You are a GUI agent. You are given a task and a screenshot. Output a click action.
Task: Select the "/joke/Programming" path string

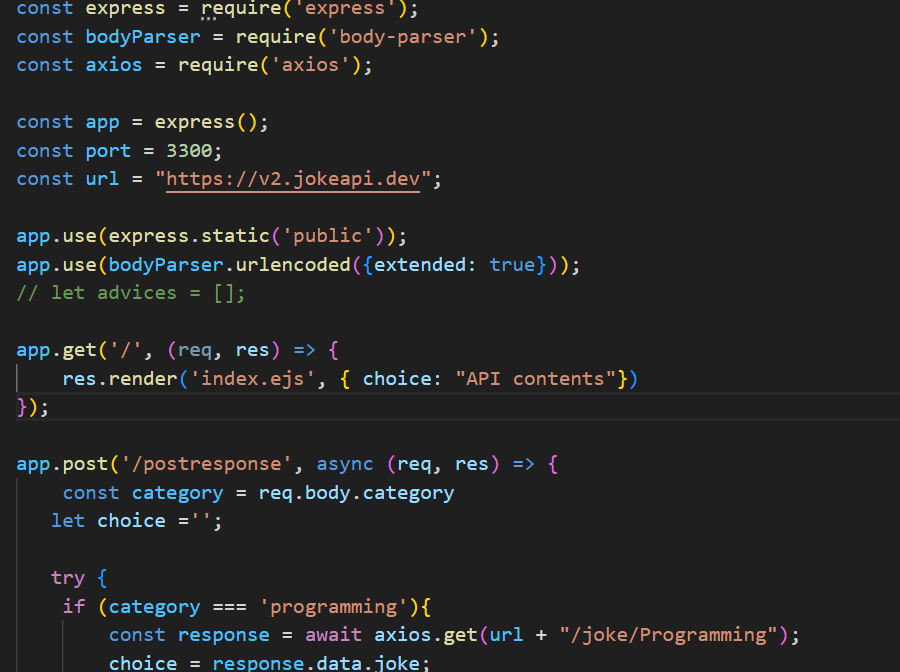[x=668, y=635]
